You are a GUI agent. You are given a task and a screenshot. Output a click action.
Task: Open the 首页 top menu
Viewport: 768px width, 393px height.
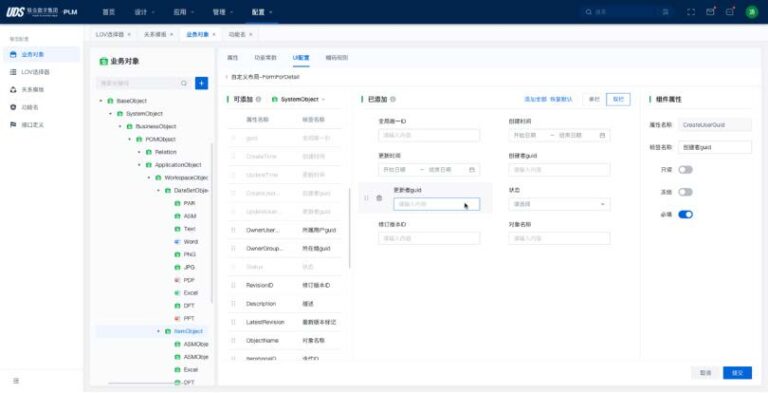pyautogui.click(x=109, y=12)
